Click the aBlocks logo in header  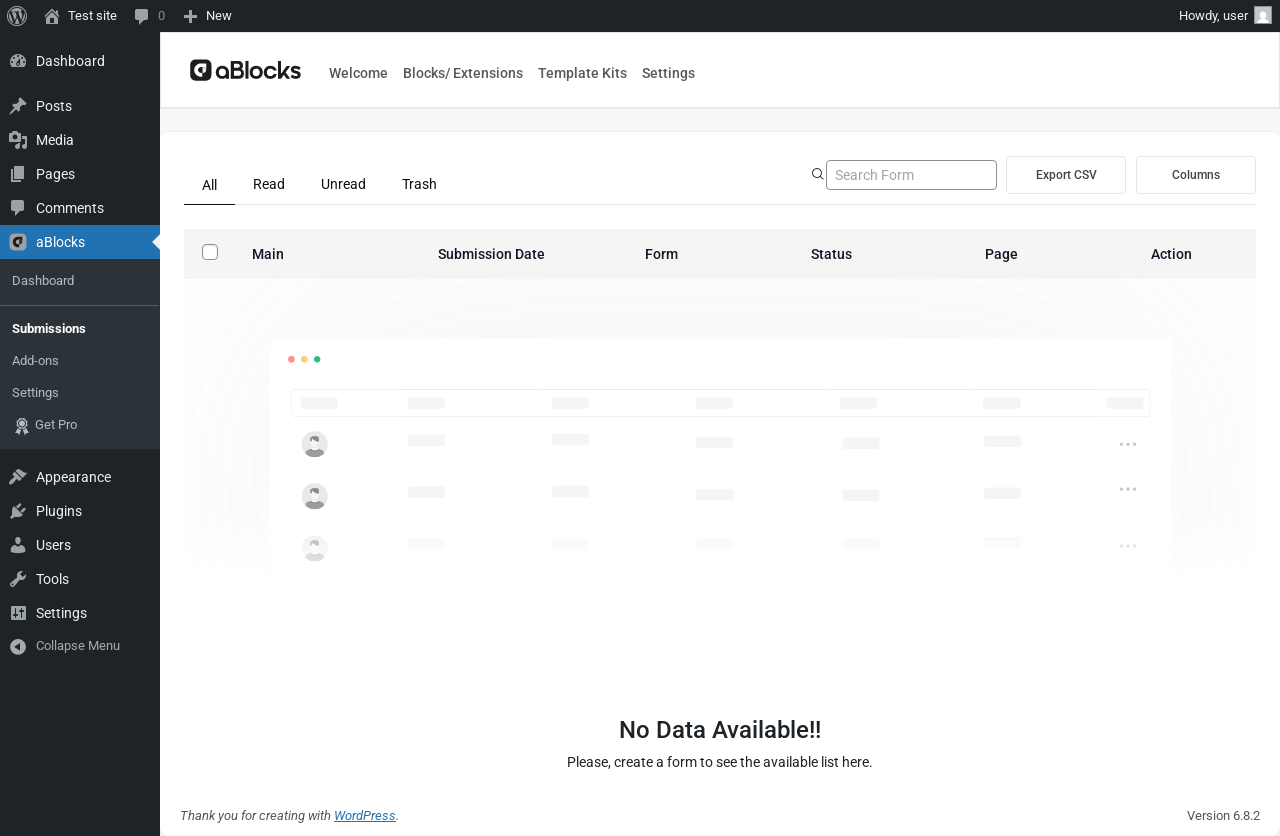coord(245,70)
